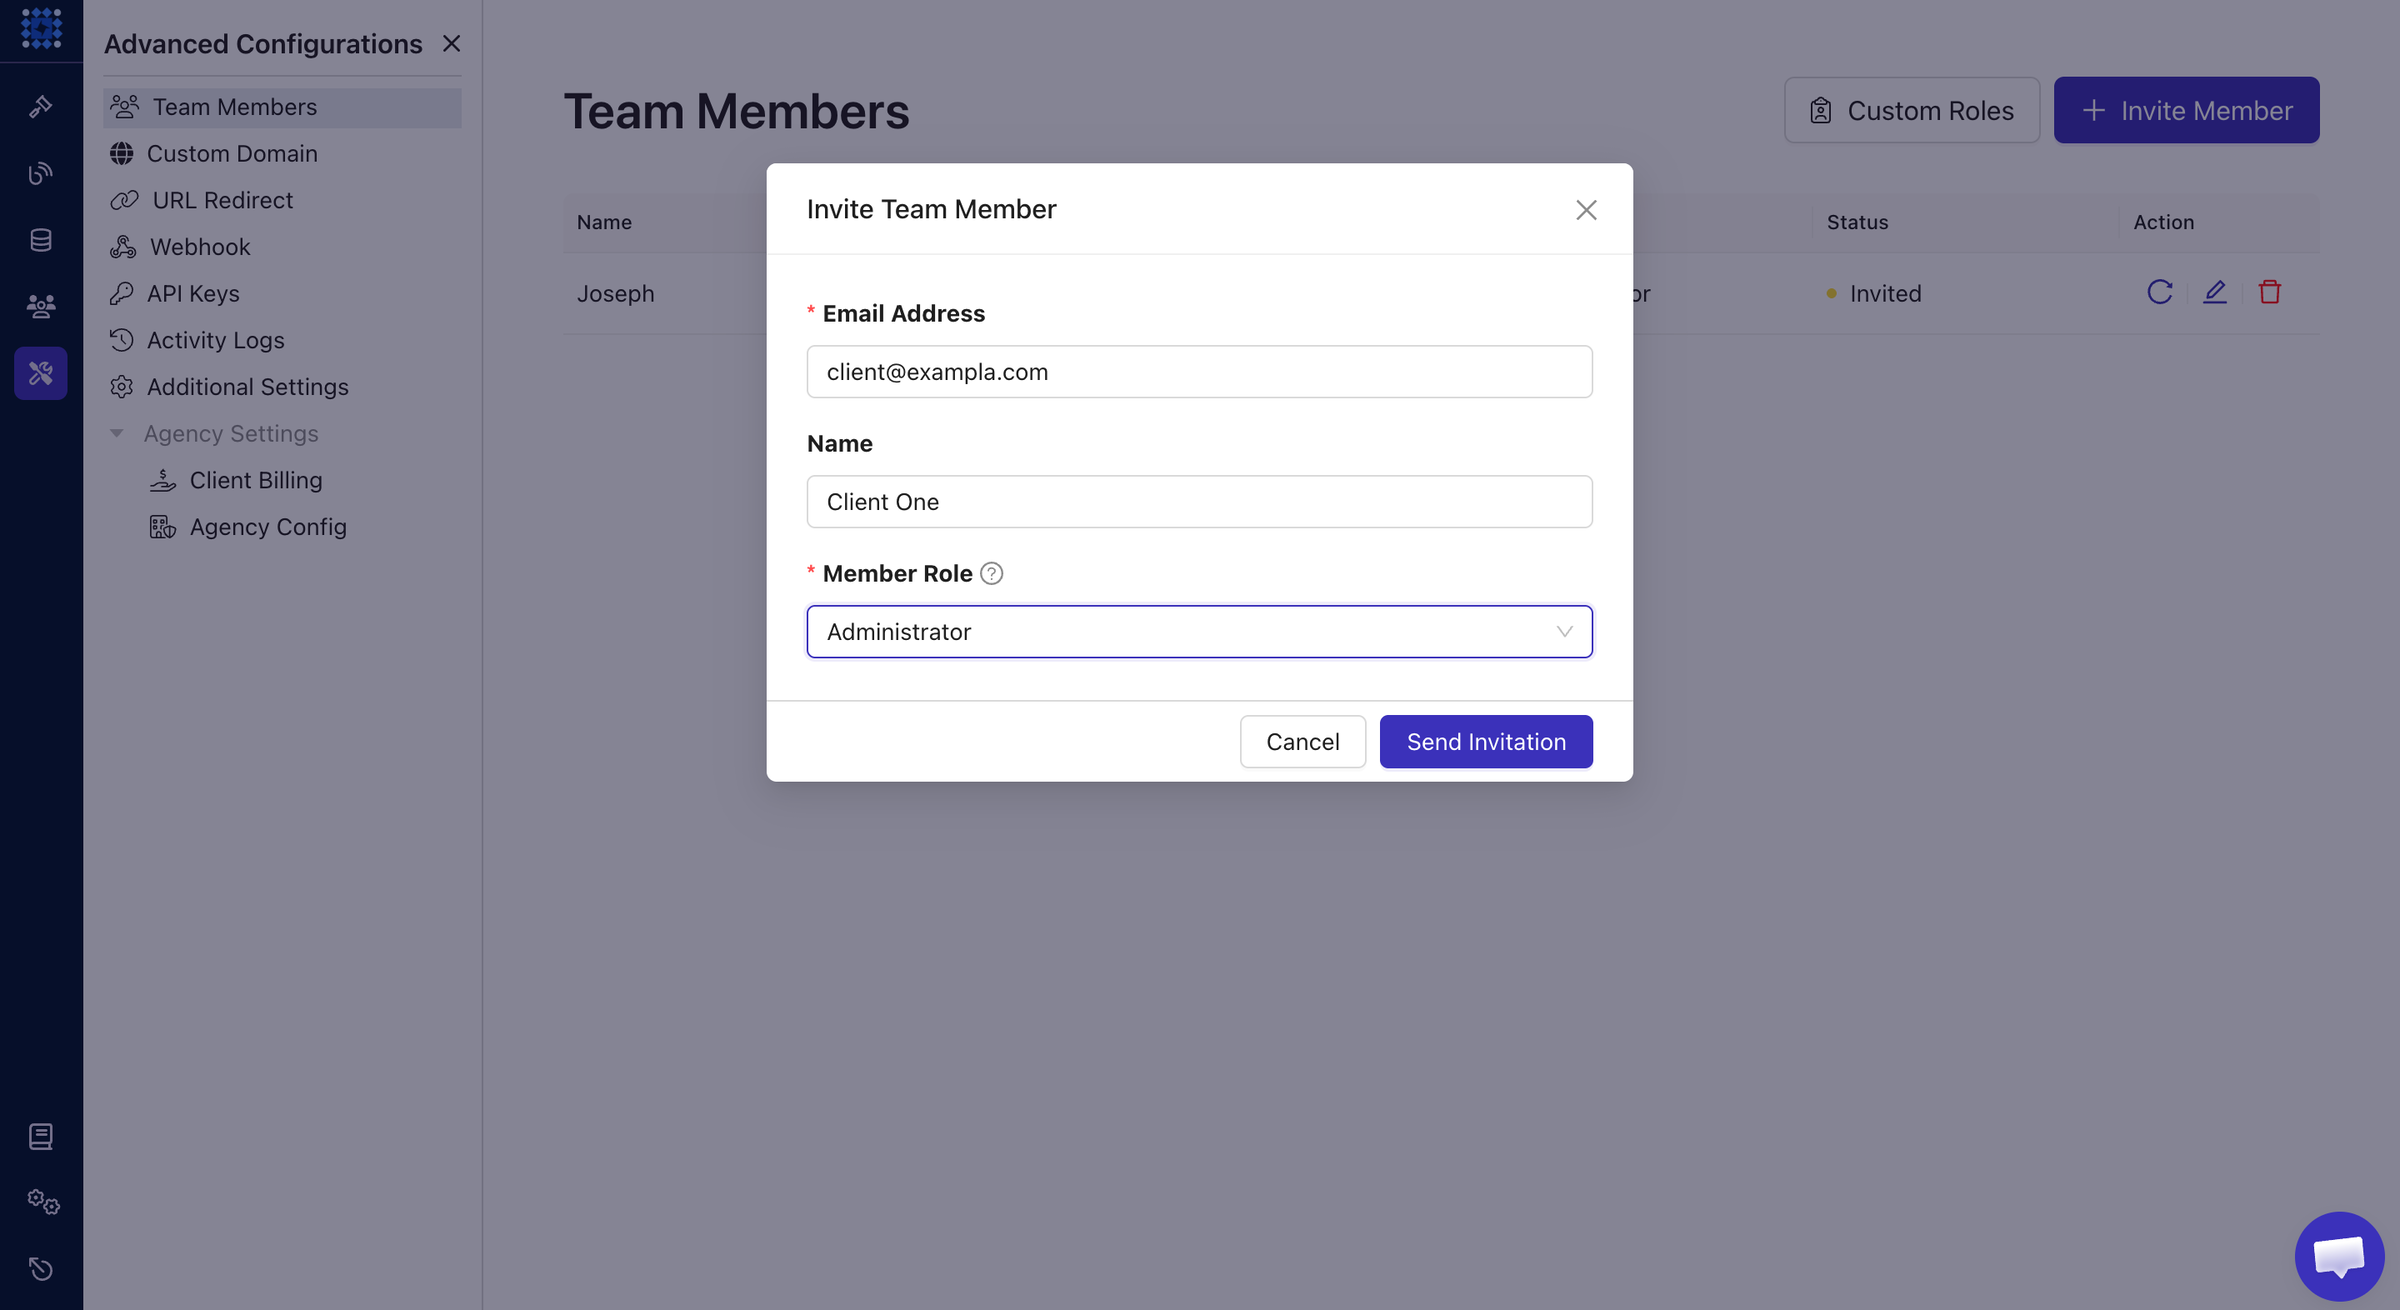Viewport: 2400px width, 1310px height.
Task: Click the Email Address input field
Action: 1199,372
